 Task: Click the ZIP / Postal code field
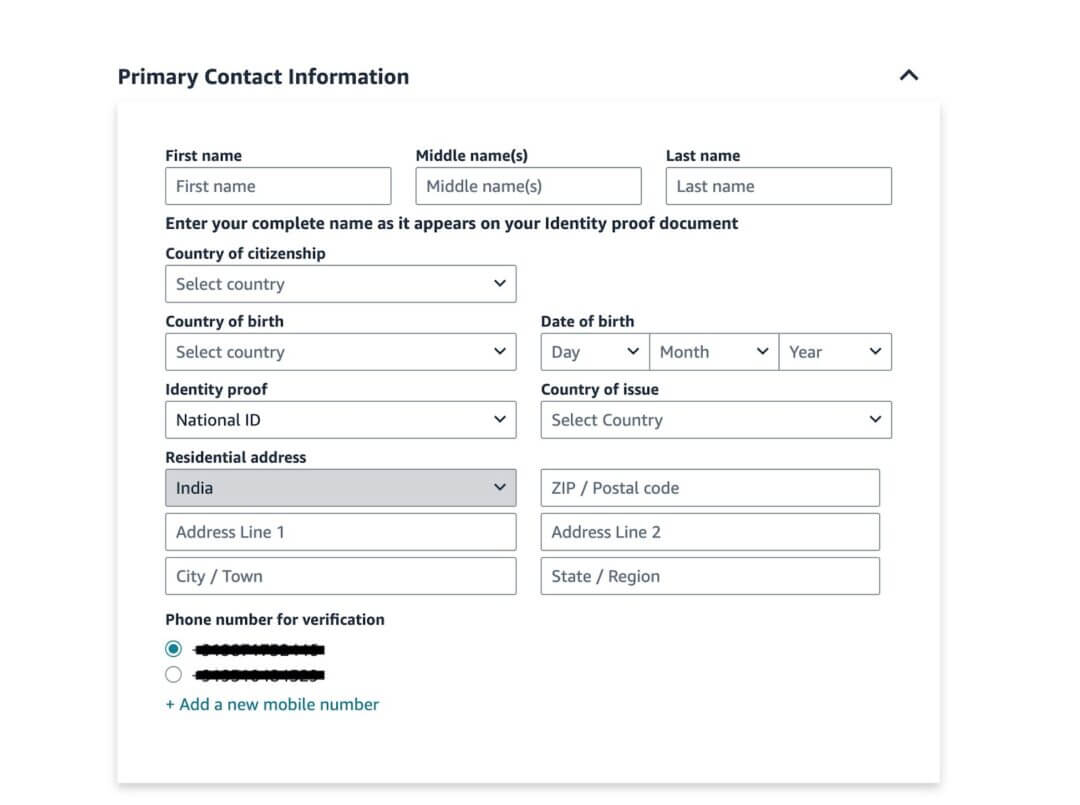click(710, 487)
